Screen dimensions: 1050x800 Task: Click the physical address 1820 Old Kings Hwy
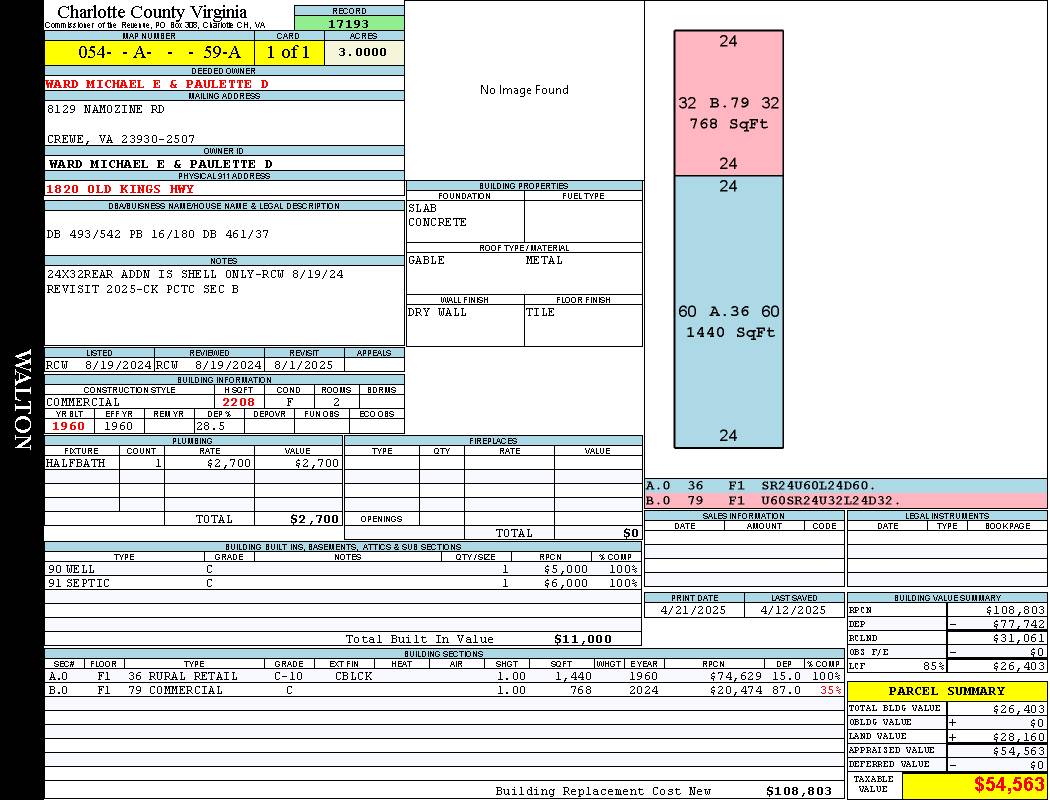[120, 189]
